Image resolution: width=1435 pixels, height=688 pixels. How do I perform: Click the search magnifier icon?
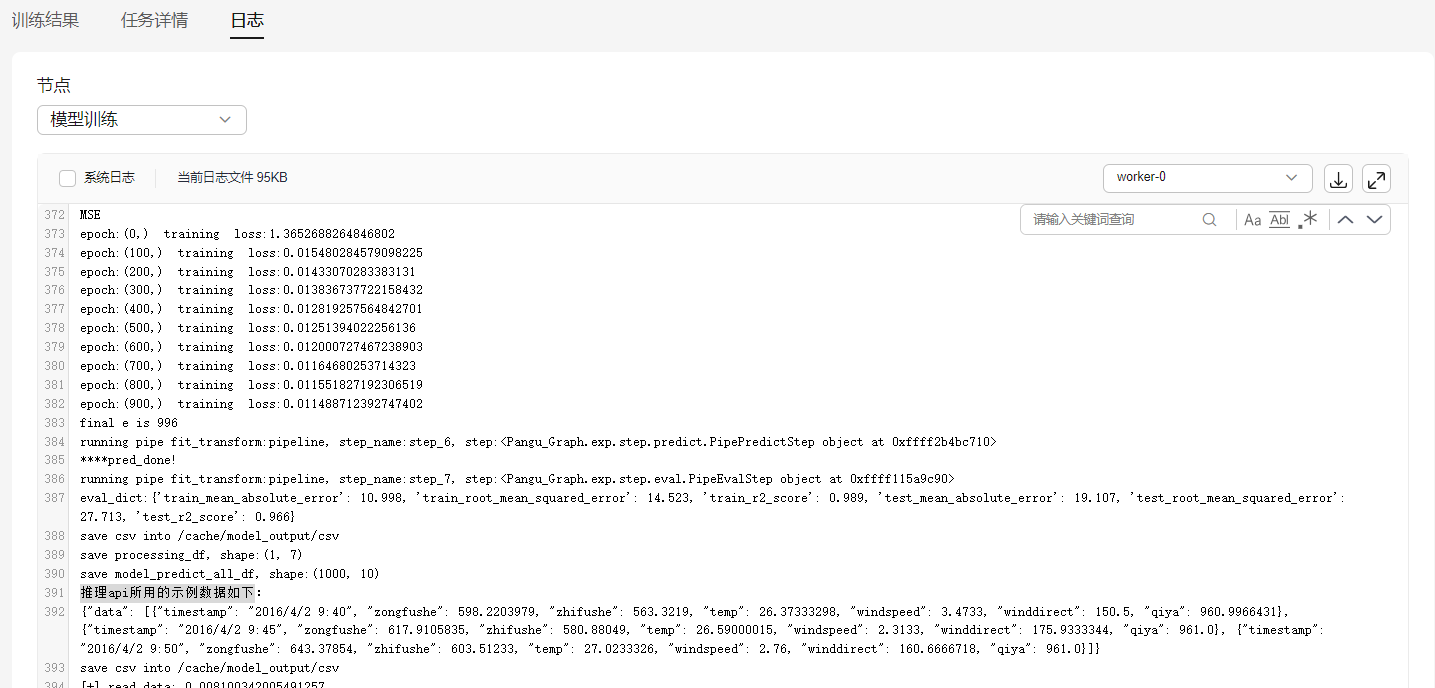click(x=1209, y=220)
